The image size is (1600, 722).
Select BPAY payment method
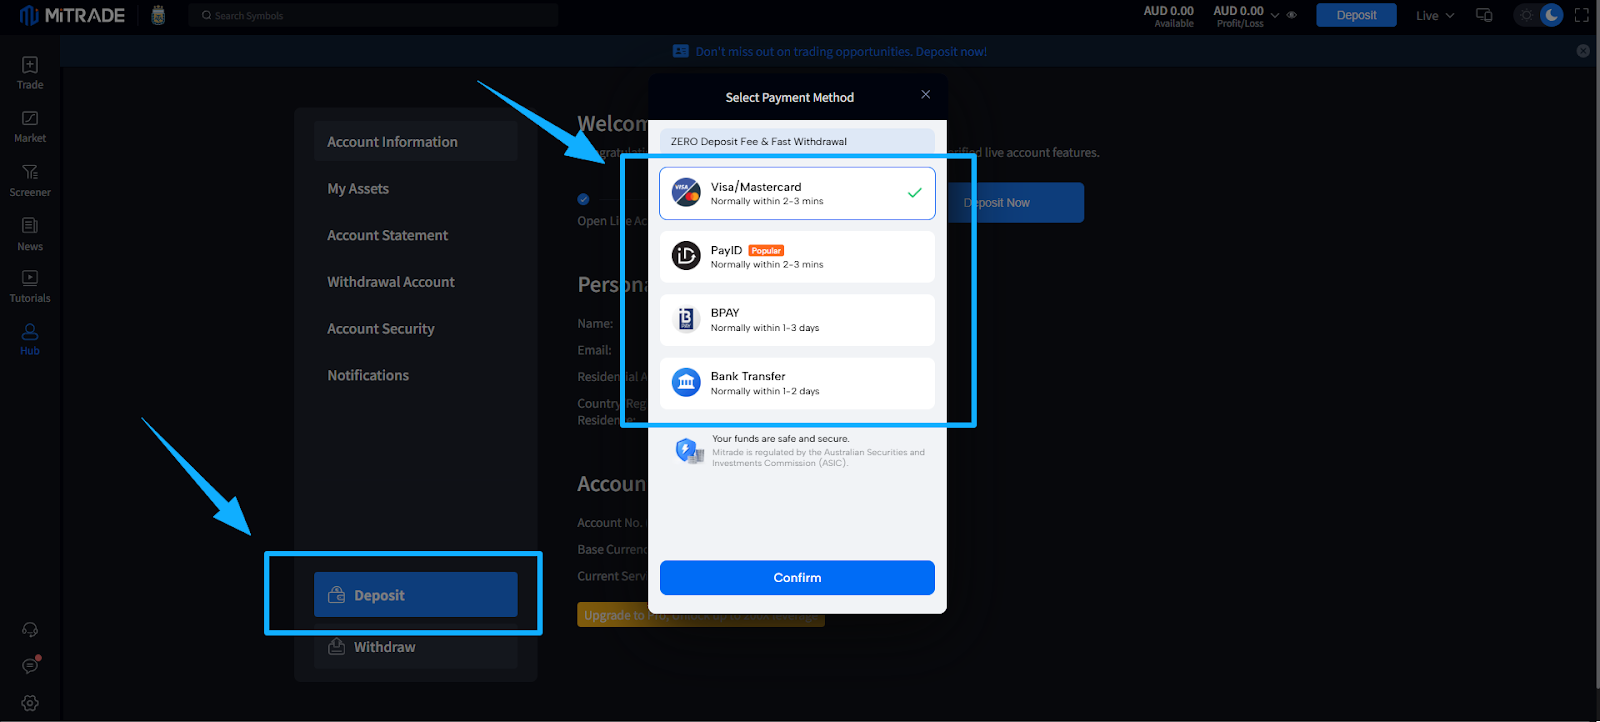(x=797, y=320)
